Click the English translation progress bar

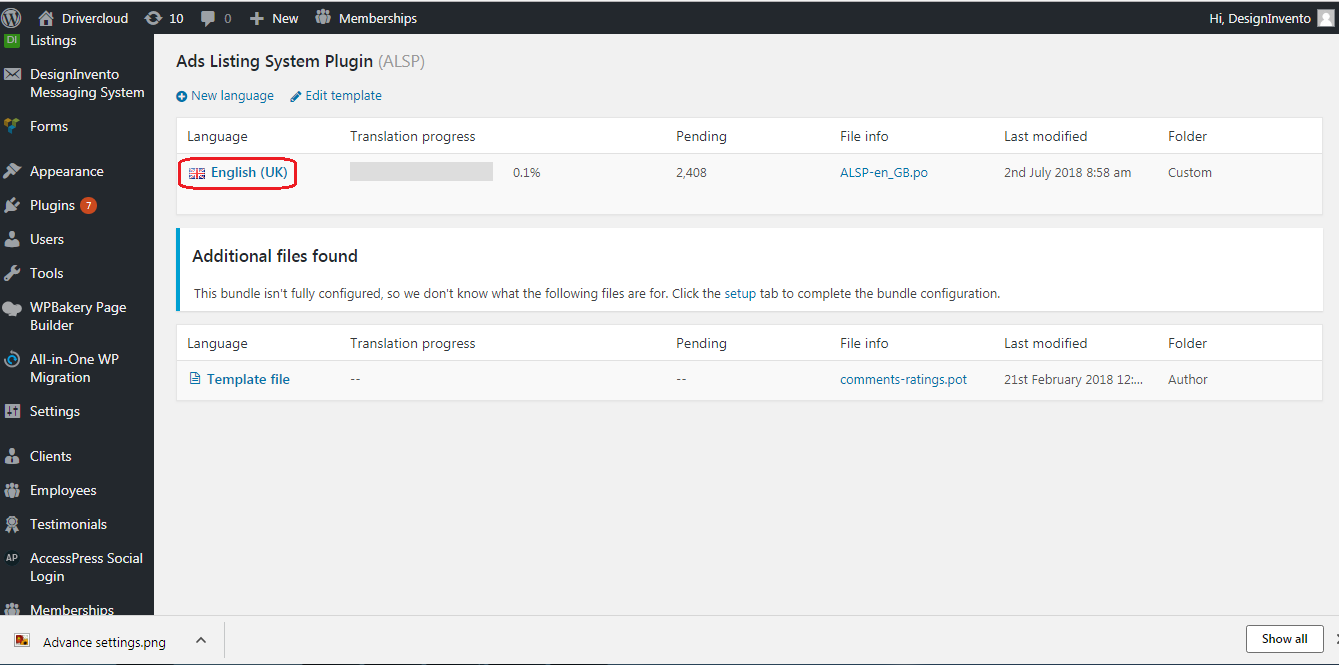pos(421,172)
